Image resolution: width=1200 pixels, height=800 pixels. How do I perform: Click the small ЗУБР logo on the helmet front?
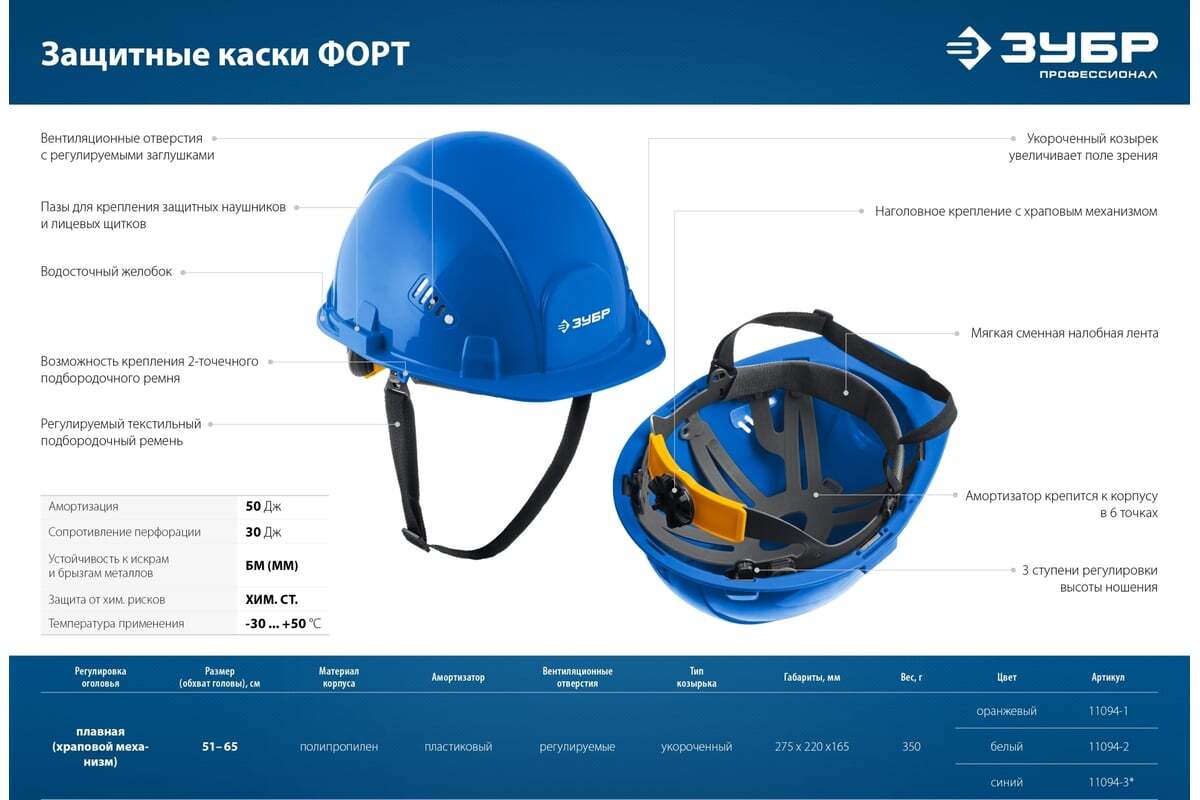coord(584,319)
